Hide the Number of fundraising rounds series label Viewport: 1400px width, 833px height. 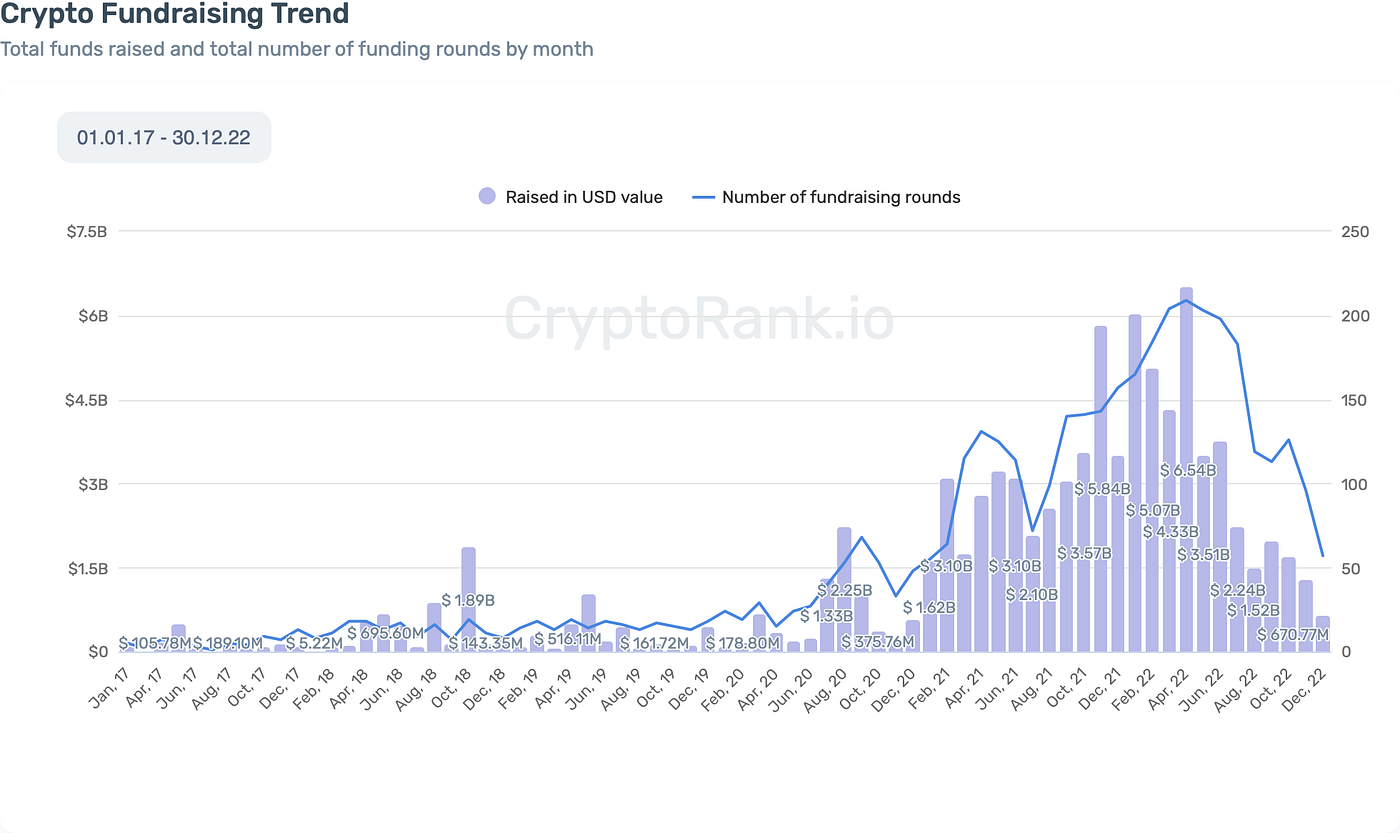click(x=841, y=197)
